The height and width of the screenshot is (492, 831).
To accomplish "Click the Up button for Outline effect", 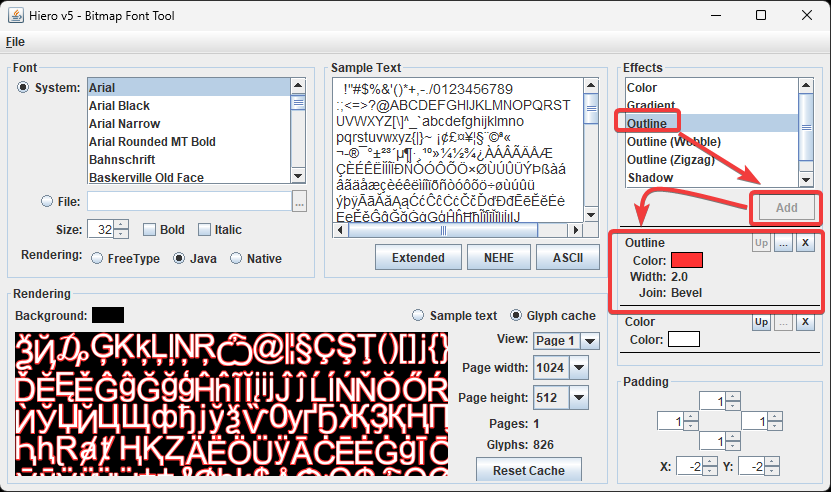I will click(x=761, y=243).
